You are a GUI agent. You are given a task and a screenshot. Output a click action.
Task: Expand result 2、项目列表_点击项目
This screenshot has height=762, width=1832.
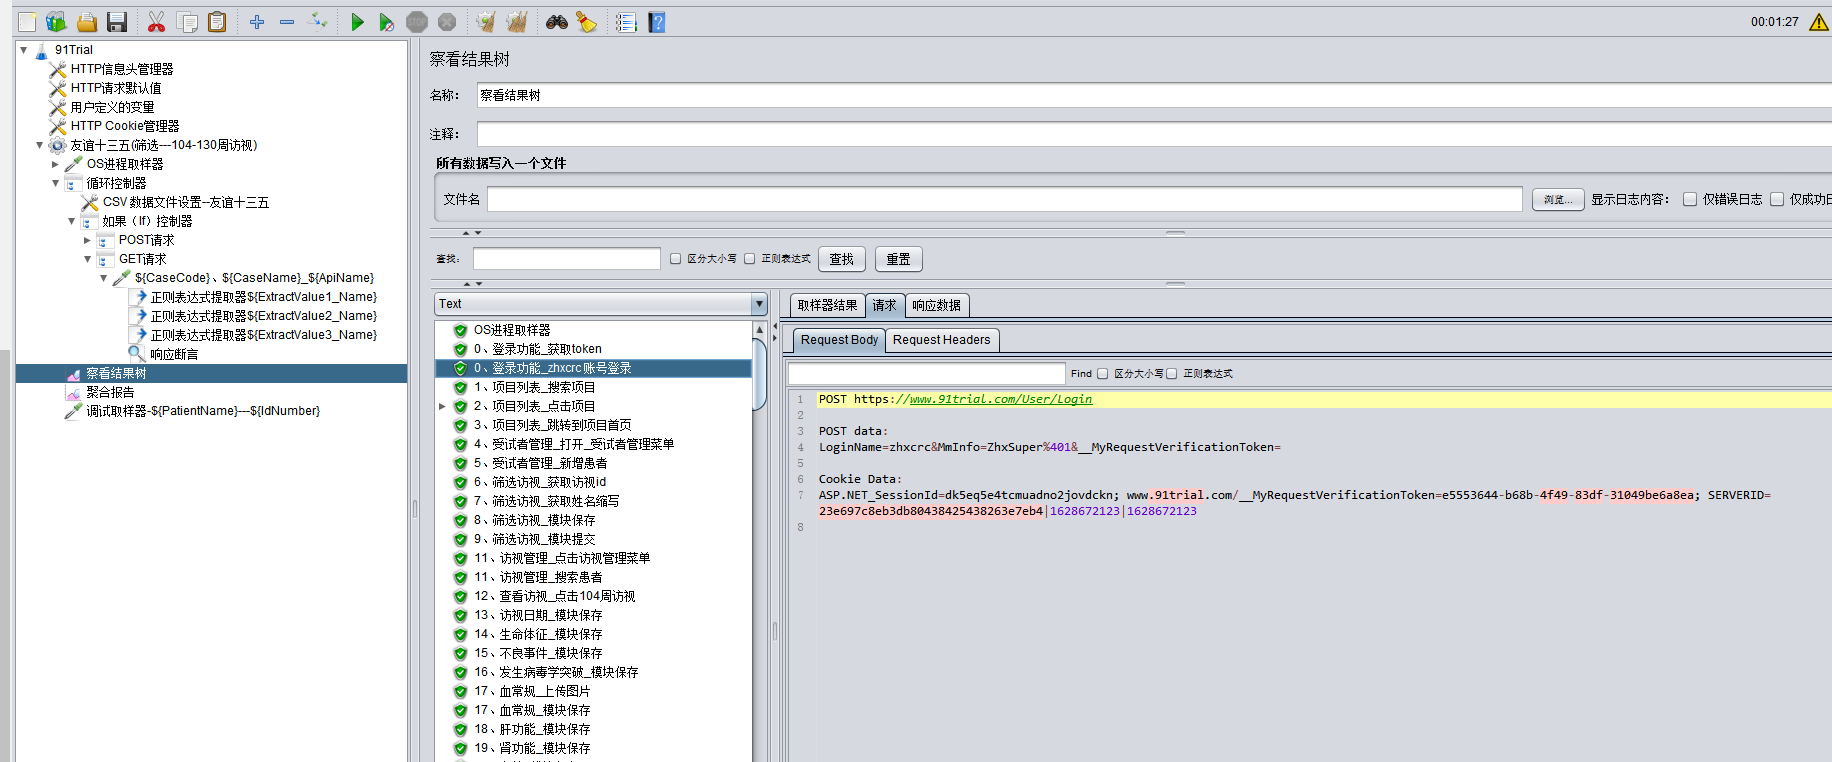coord(443,406)
